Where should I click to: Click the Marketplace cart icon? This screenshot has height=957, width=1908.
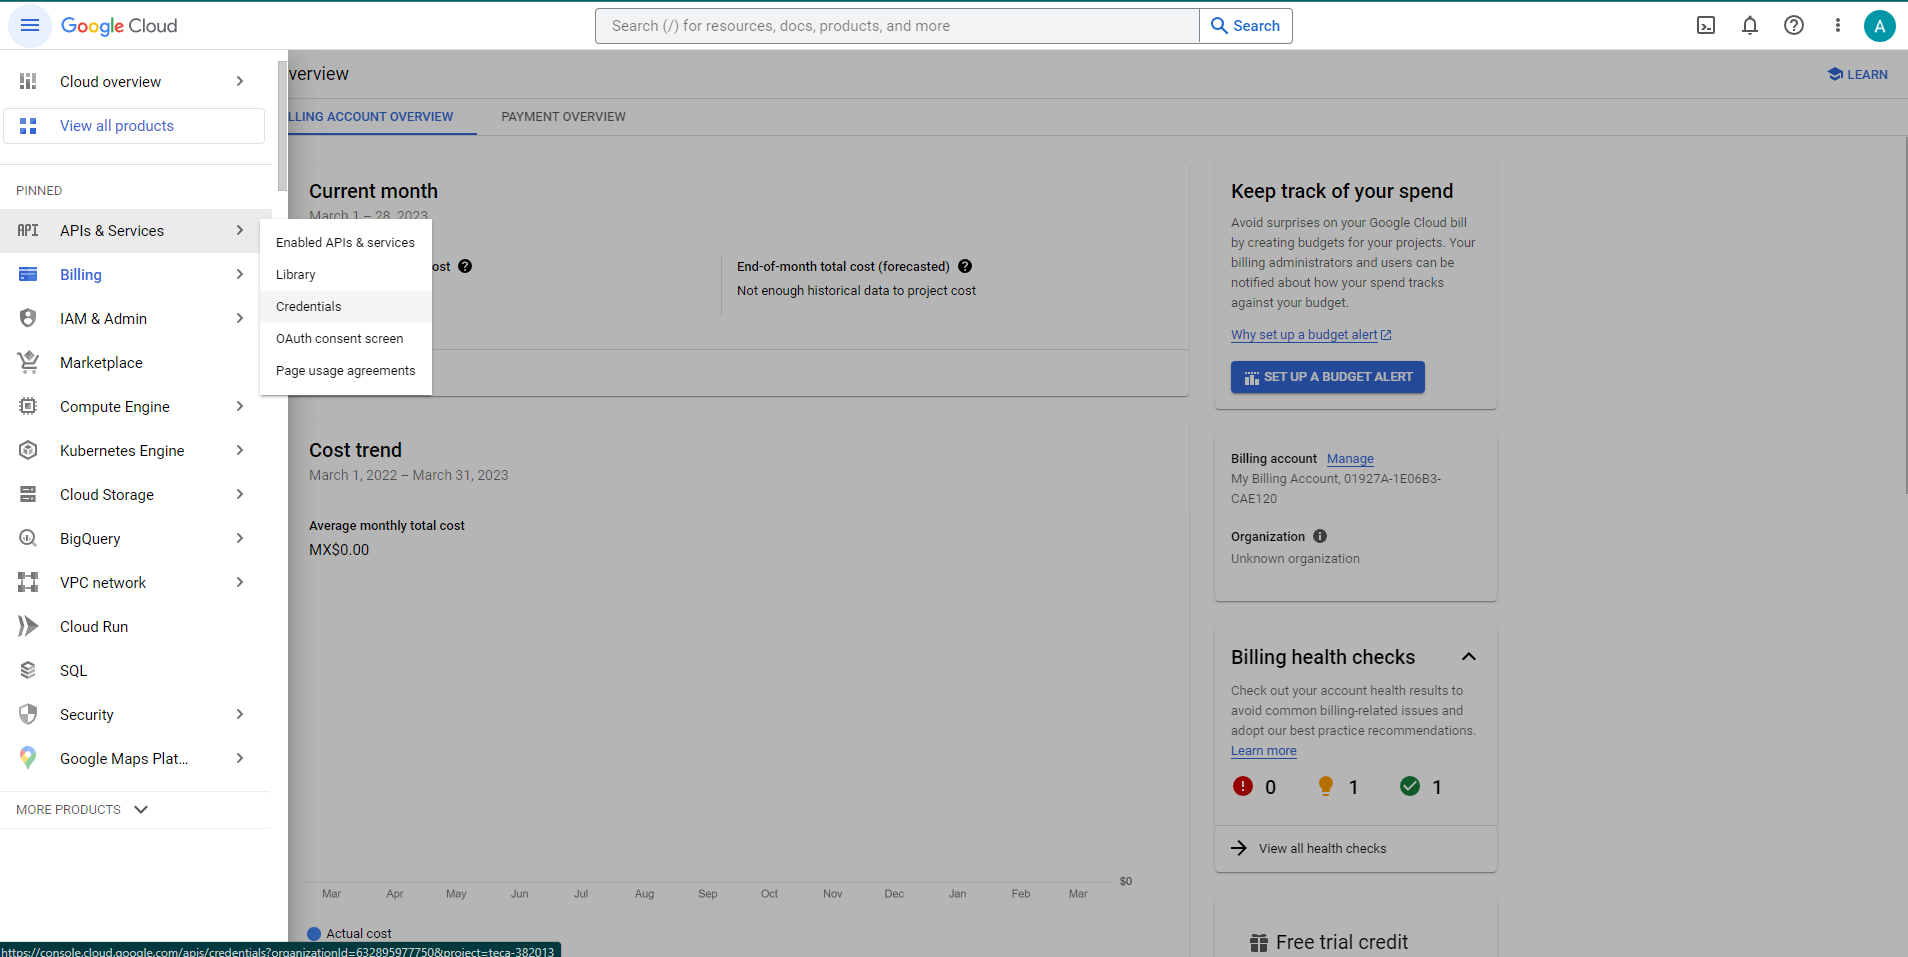tap(28, 363)
